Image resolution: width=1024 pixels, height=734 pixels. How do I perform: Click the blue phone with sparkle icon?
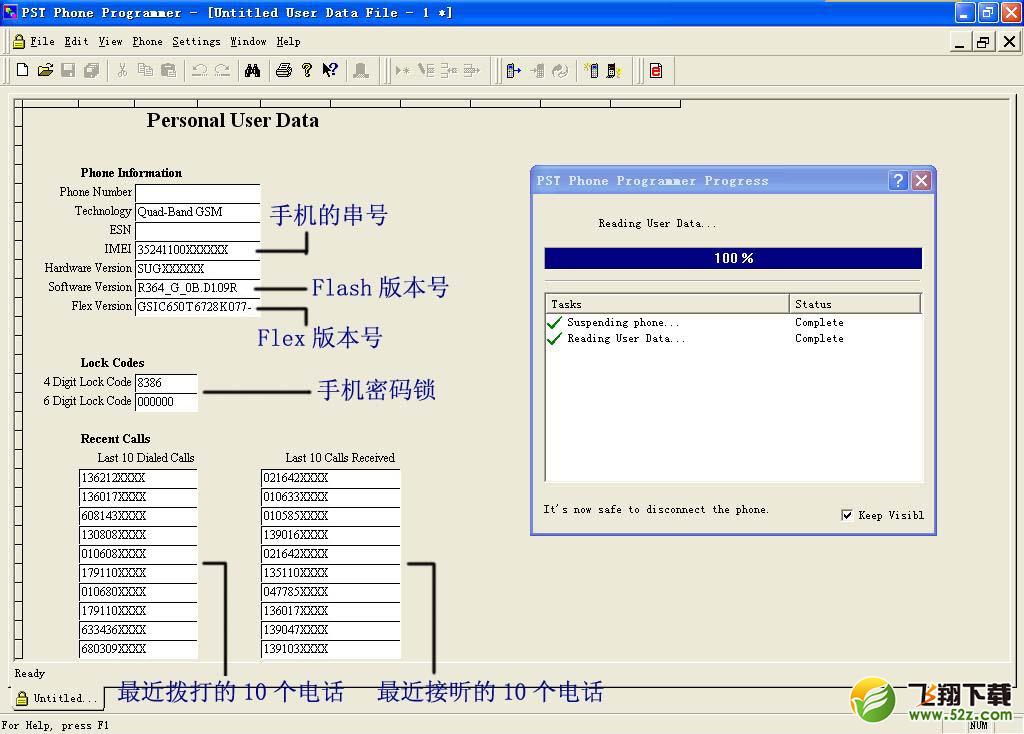pyautogui.click(x=591, y=70)
